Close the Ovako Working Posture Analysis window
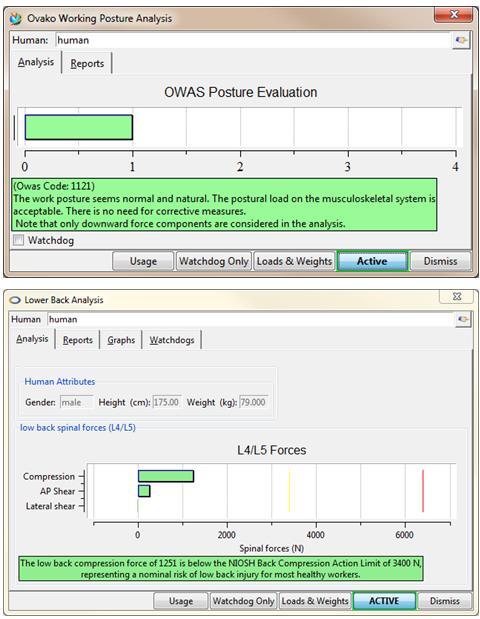480x619 pixels. [453, 15]
